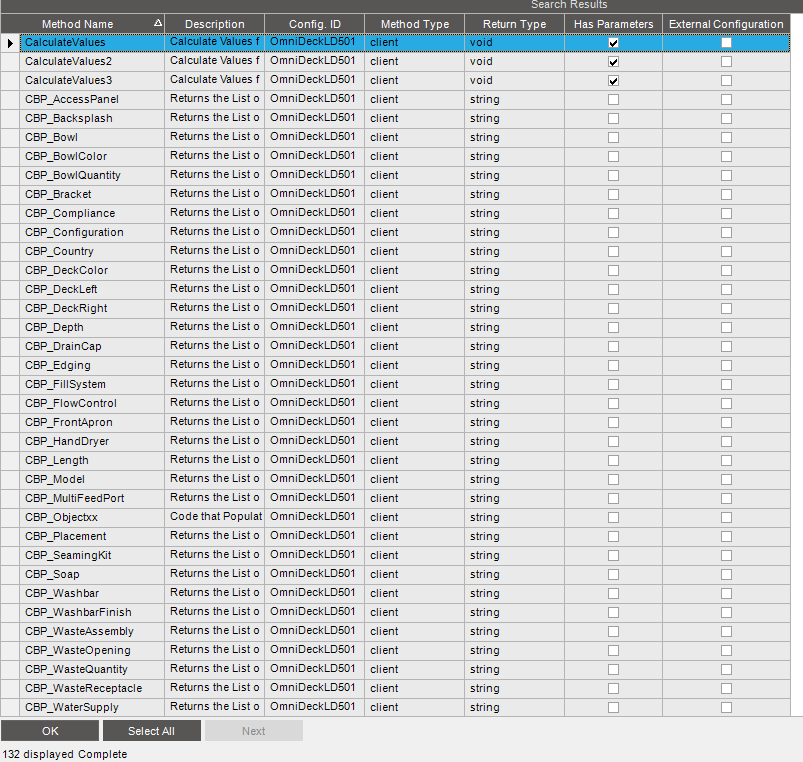Select the CBP_WasteAssembly method

(79, 631)
